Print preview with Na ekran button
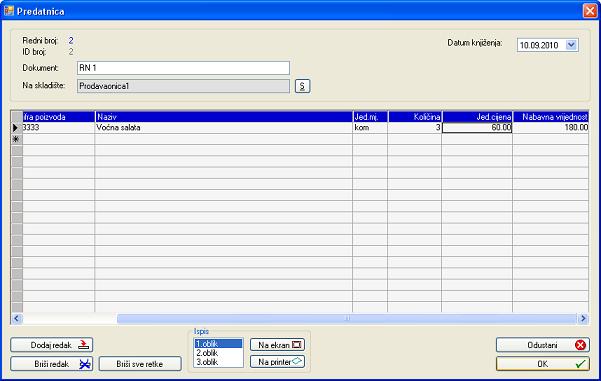This screenshot has width=601, height=381. pos(278,345)
